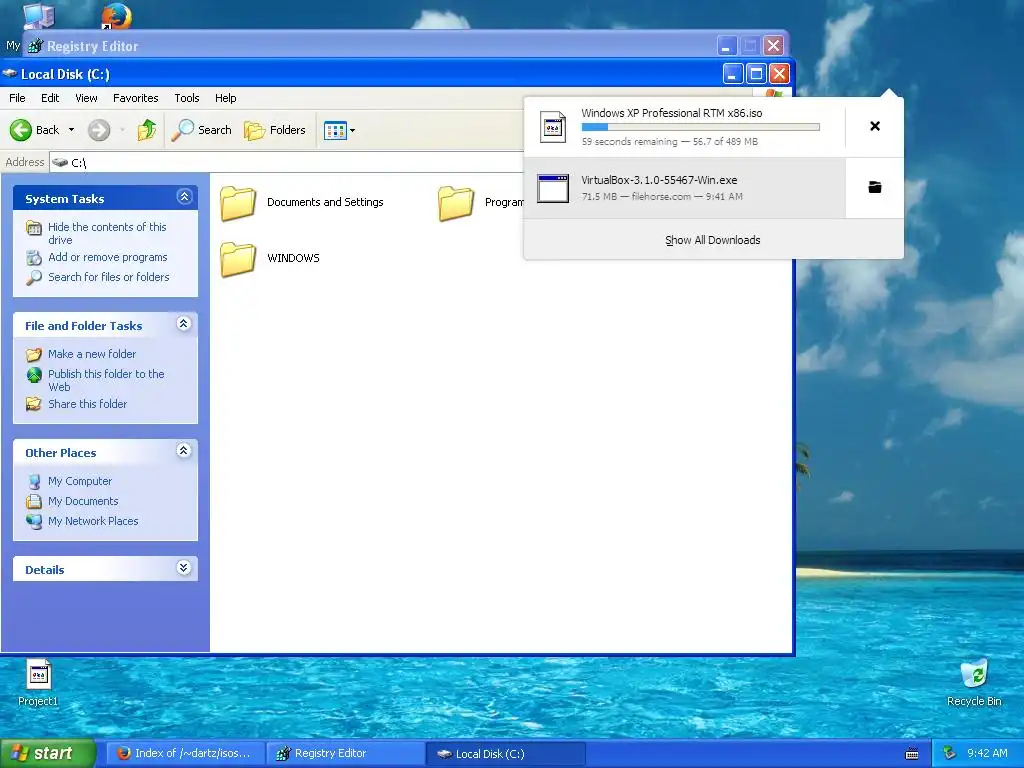Screen dimensions: 1024x768
Task: Click the iso download progress bar
Action: (x=701, y=127)
